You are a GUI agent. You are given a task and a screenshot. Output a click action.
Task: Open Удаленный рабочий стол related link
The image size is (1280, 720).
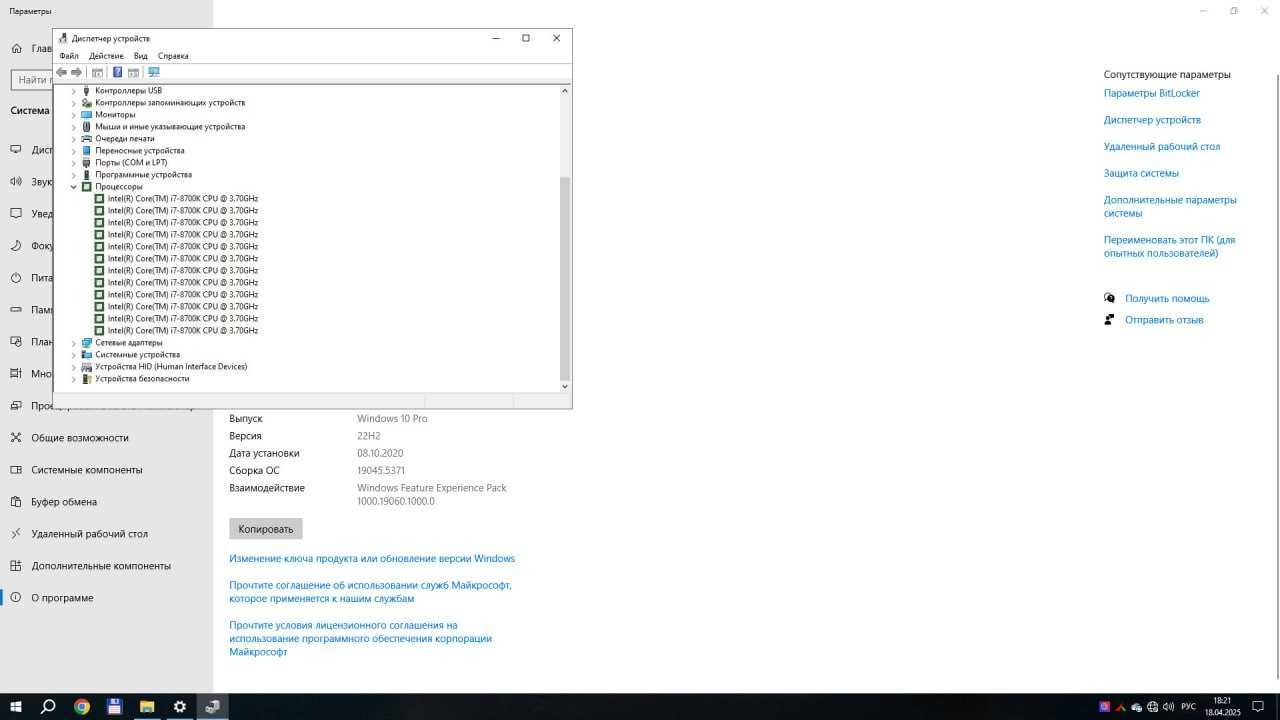coord(1162,147)
